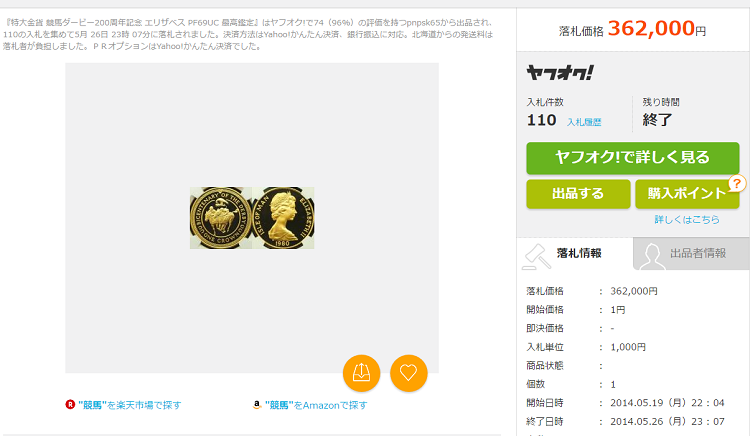This screenshot has width=750, height=436.
Task: Follow the 詳しくはこちら link
Action: (x=687, y=219)
